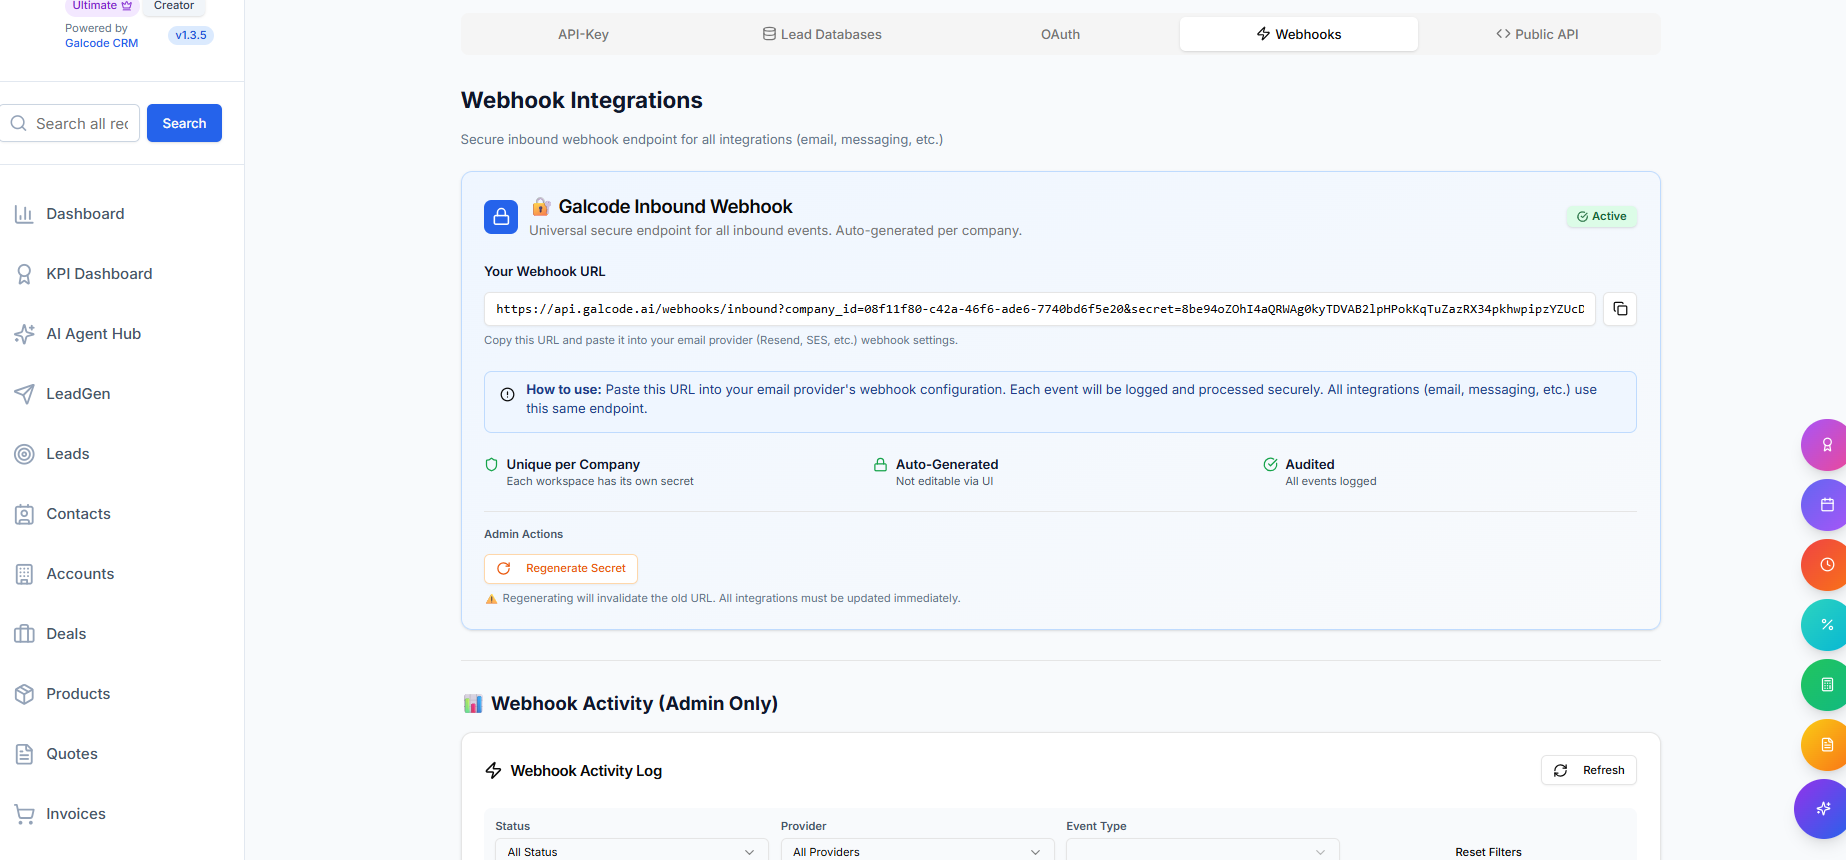Click the Ultimate plan badge
The width and height of the screenshot is (1846, 860).
[102, 6]
